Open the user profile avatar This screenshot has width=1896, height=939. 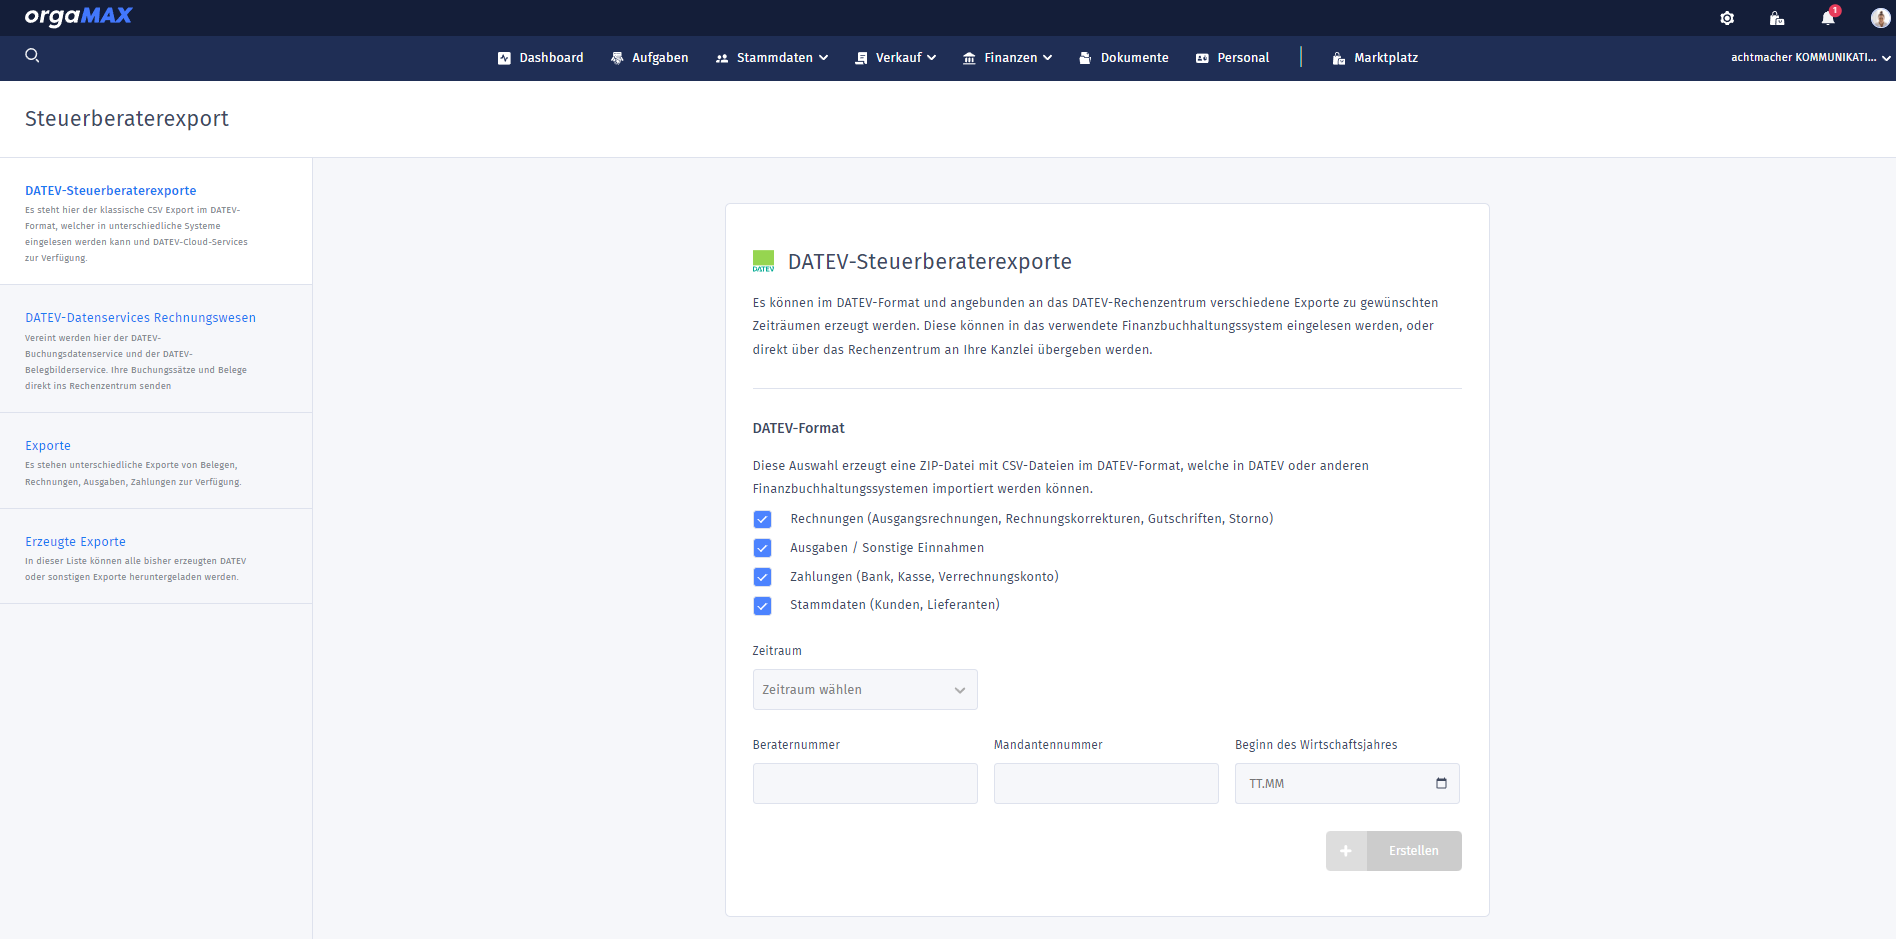[1880, 18]
